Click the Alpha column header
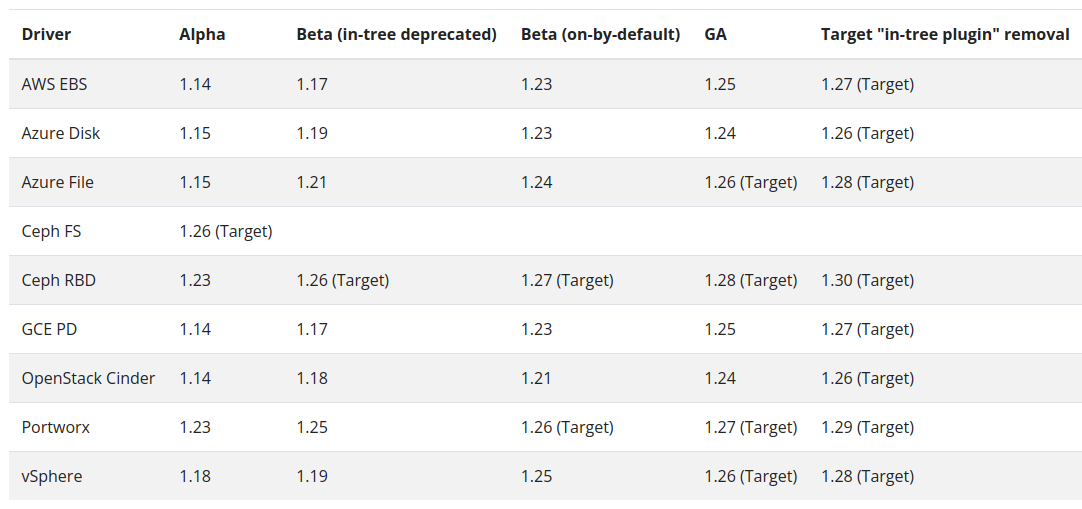Screen dimensions: 1082x509 (202, 34)
